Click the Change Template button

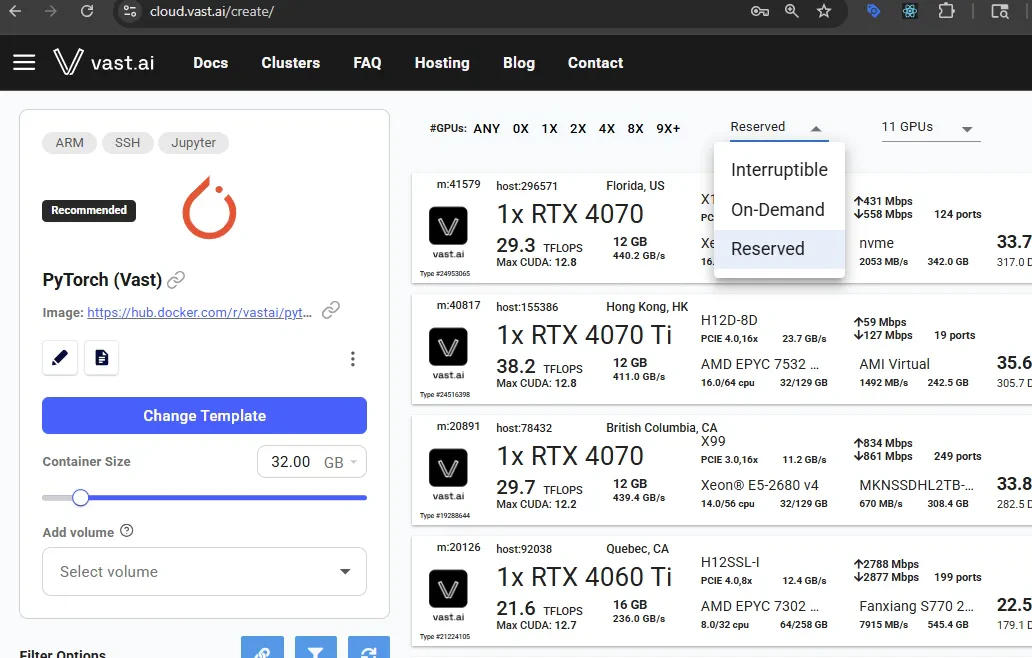(x=204, y=415)
